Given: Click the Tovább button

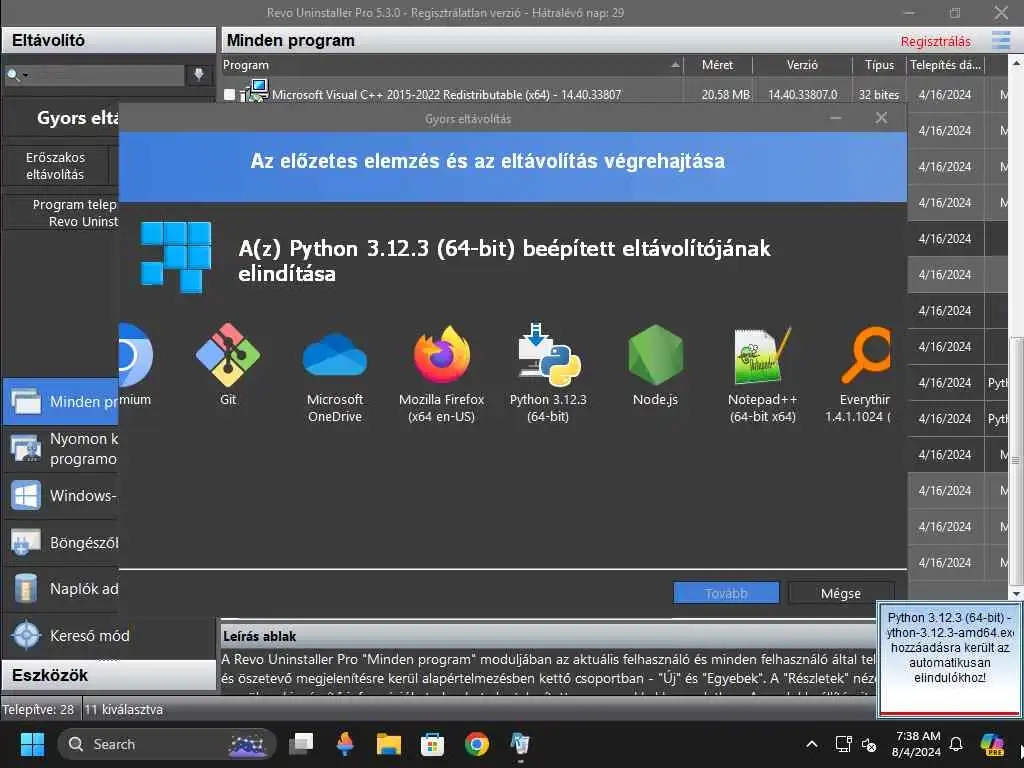Looking at the screenshot, I should pyautogui.click(x=726, y=593).
